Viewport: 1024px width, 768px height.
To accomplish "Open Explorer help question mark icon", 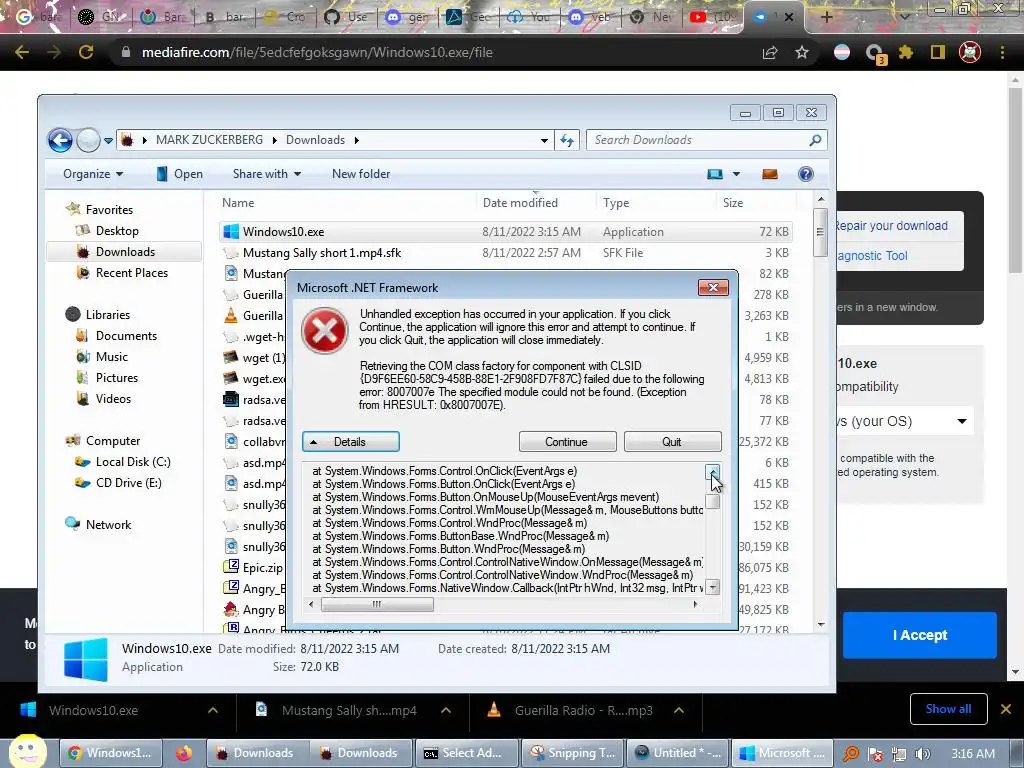I will click(806, 174).
